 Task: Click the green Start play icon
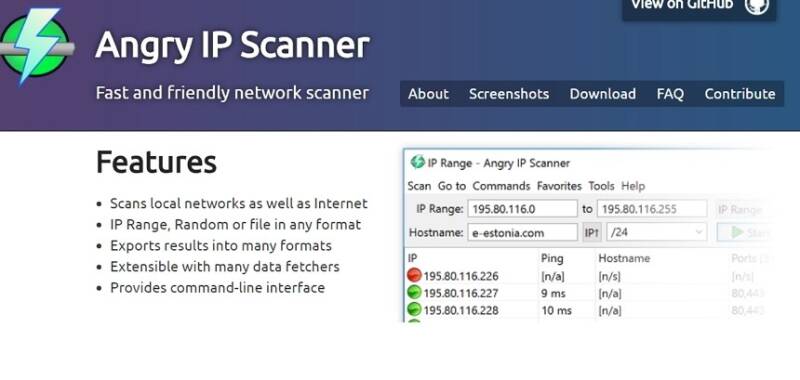point(737,233)
